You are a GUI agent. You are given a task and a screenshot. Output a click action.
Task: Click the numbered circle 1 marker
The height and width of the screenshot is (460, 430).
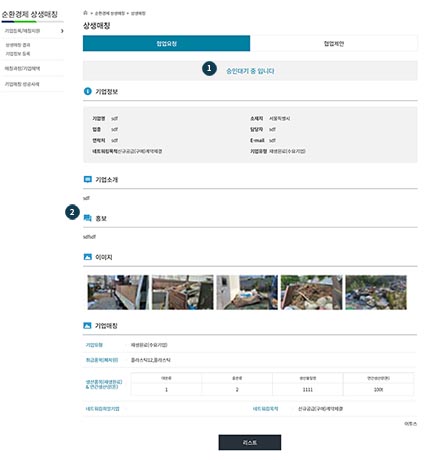(x=209, y=68)
